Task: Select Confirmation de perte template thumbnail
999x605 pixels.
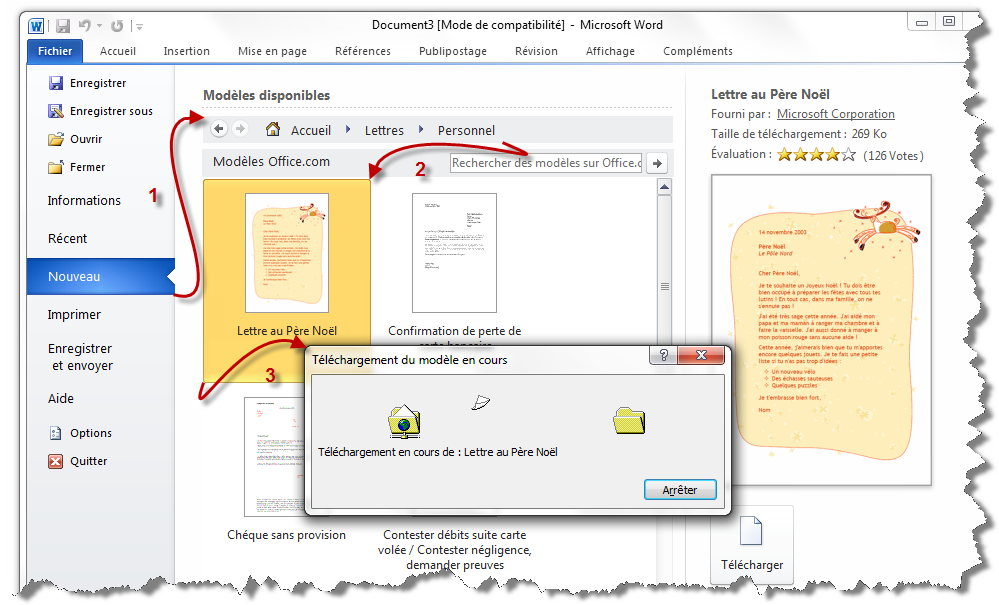Action: click(x=454, y=253)
